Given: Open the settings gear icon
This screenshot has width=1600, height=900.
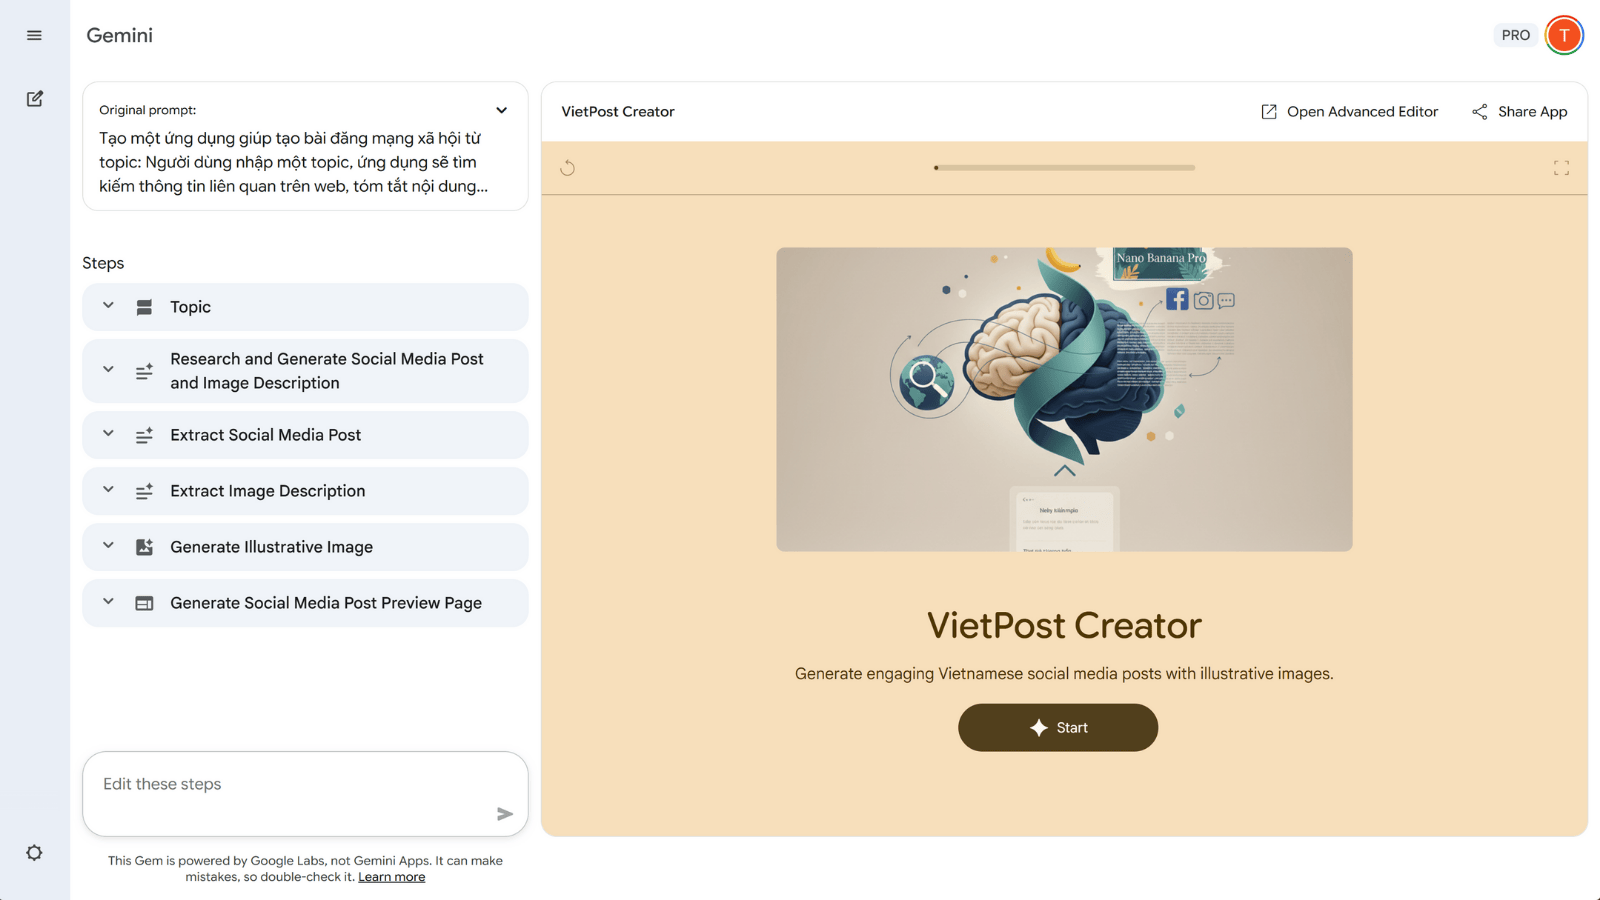Looking at the screenshot, I should pyautogui.click(x=34, y=853).
